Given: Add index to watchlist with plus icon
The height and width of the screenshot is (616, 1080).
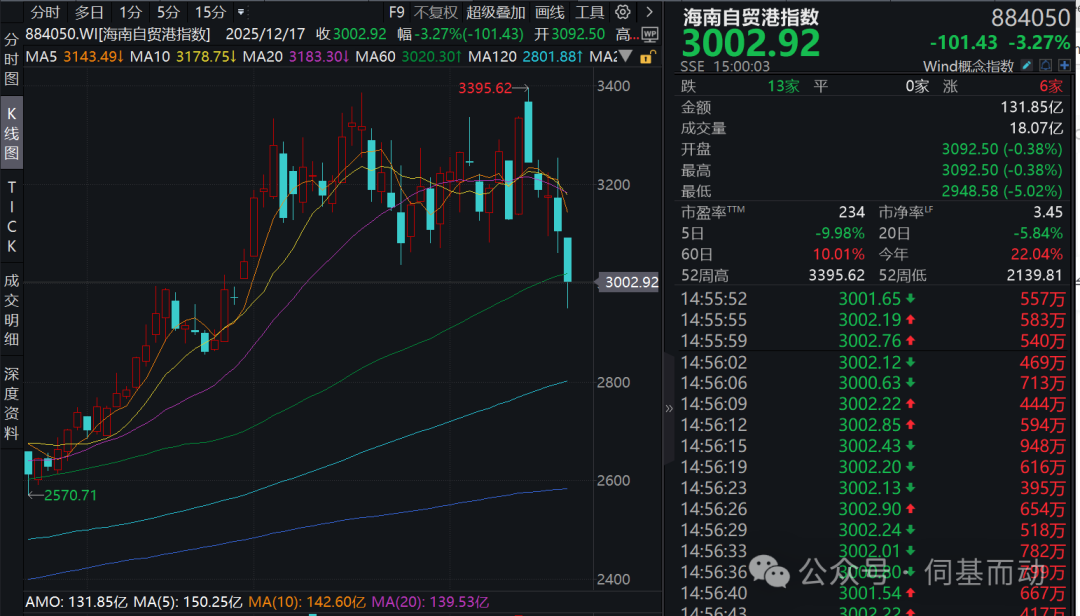Looking at the screenshot, I should point(1064,65).
